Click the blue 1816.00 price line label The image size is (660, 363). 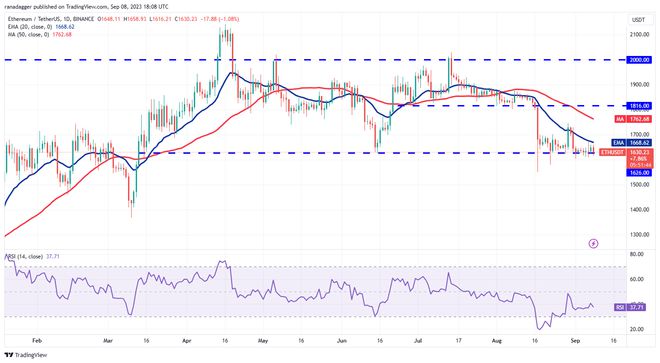tap(639, 106)
